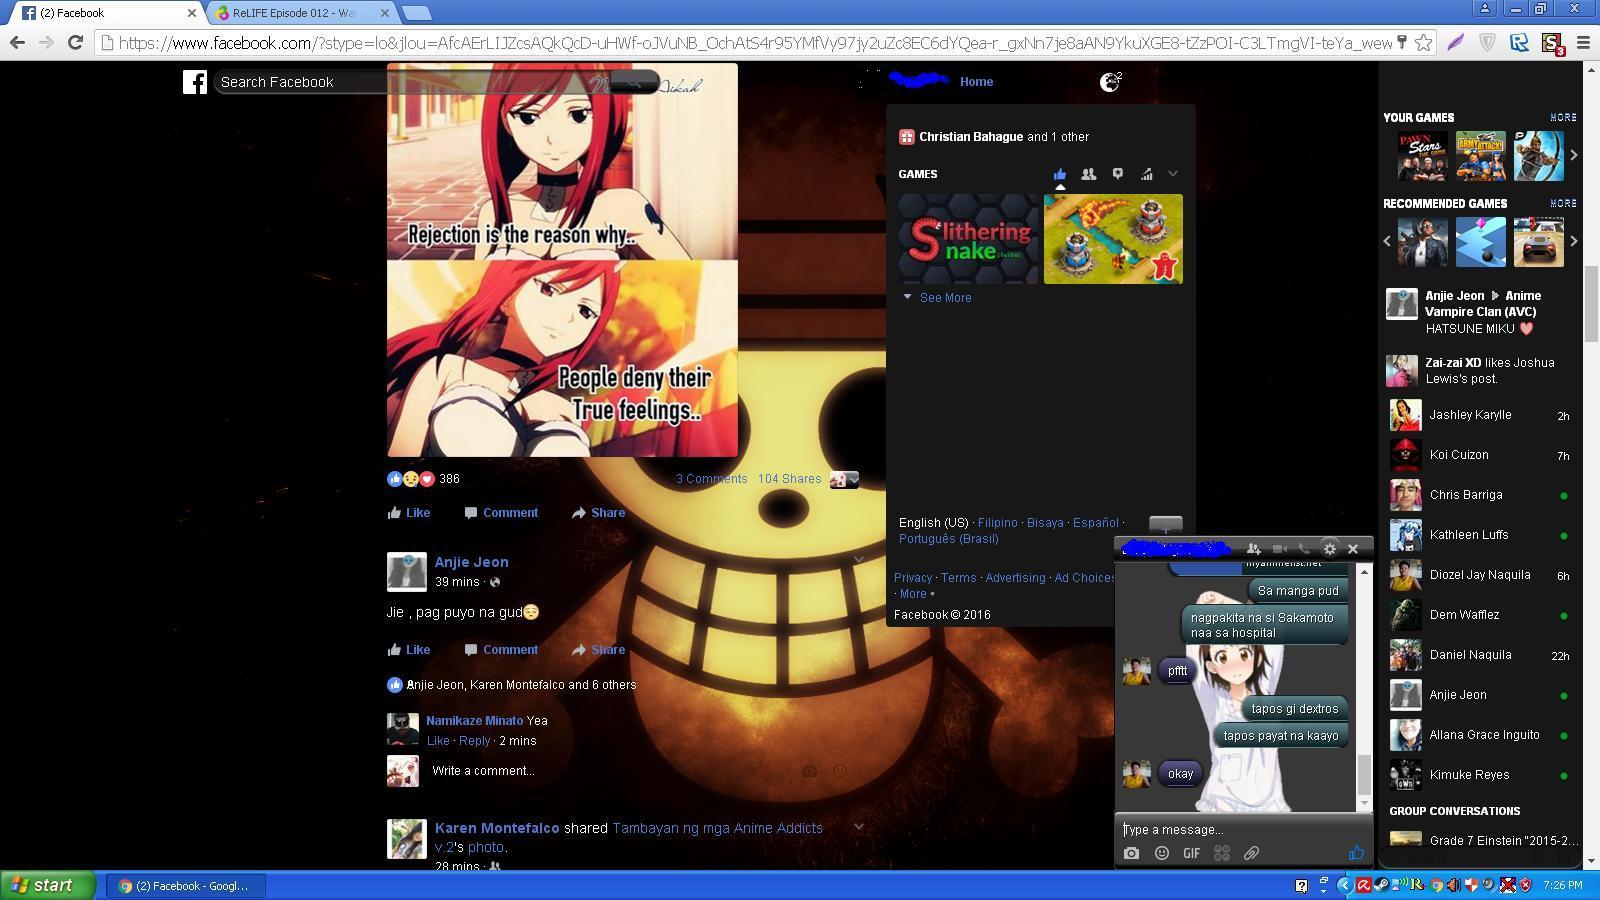Viewport: 1600px width, 900px height.
Task: Like the Erza image post
Action: tap(409, 513)
